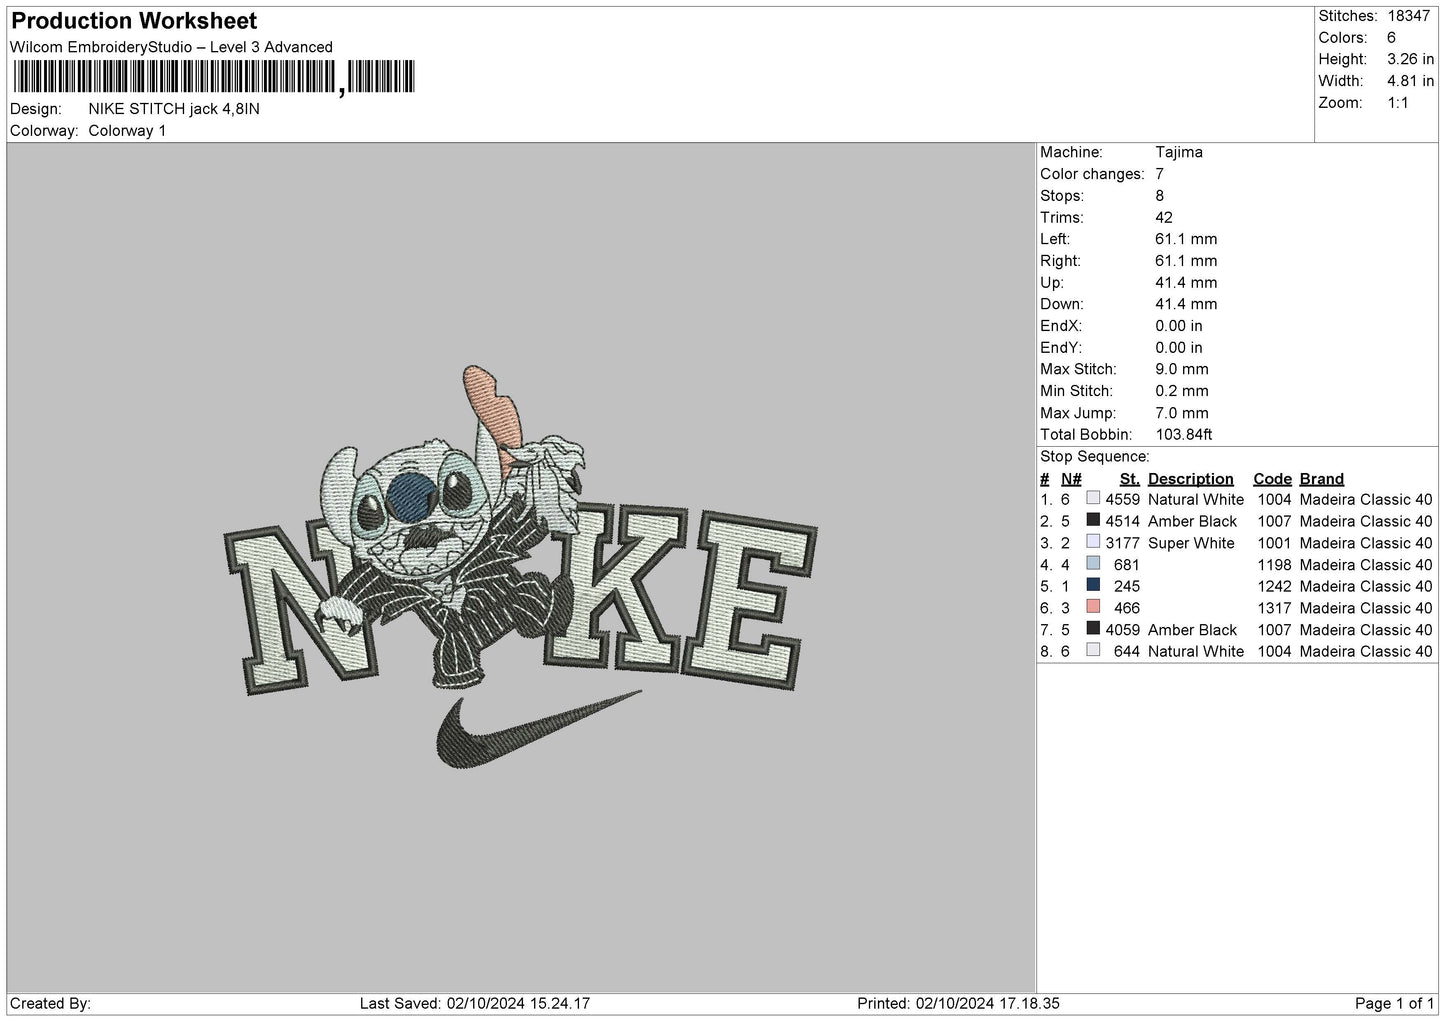
Task: Click the 'Stop Sequence:' heading
Action: pos(1095,457)
